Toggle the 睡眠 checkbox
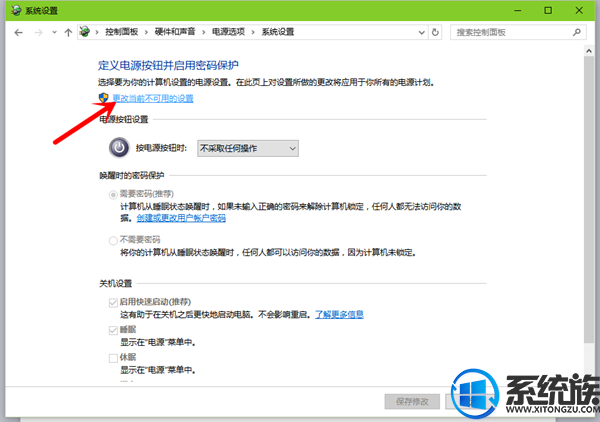 [113, 330]
